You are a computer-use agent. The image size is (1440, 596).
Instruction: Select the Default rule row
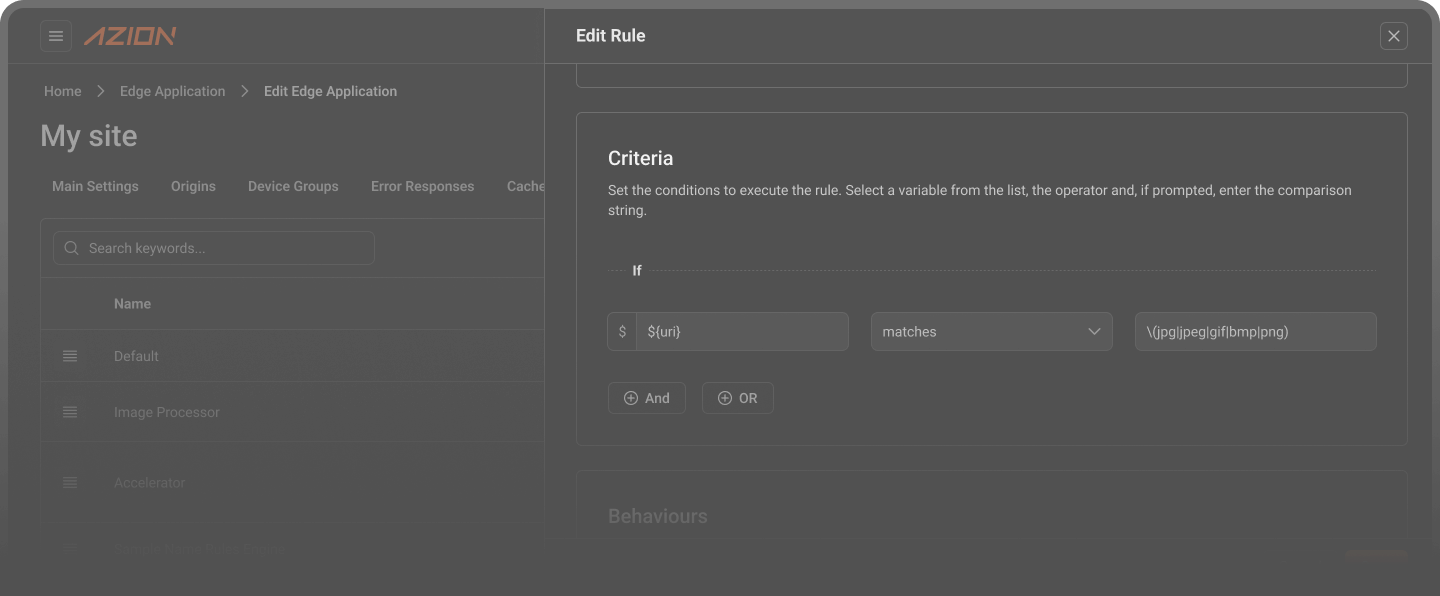(x=292, y=356)
